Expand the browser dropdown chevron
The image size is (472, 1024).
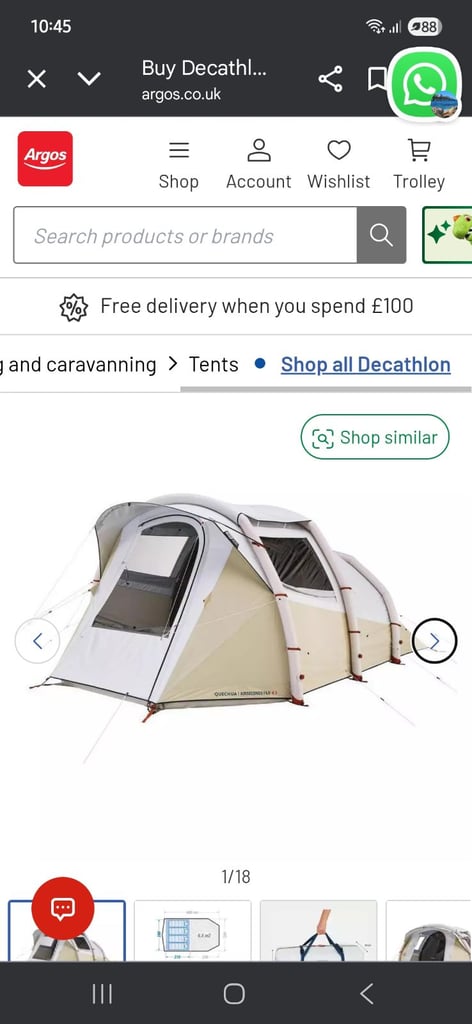(89, 80)
